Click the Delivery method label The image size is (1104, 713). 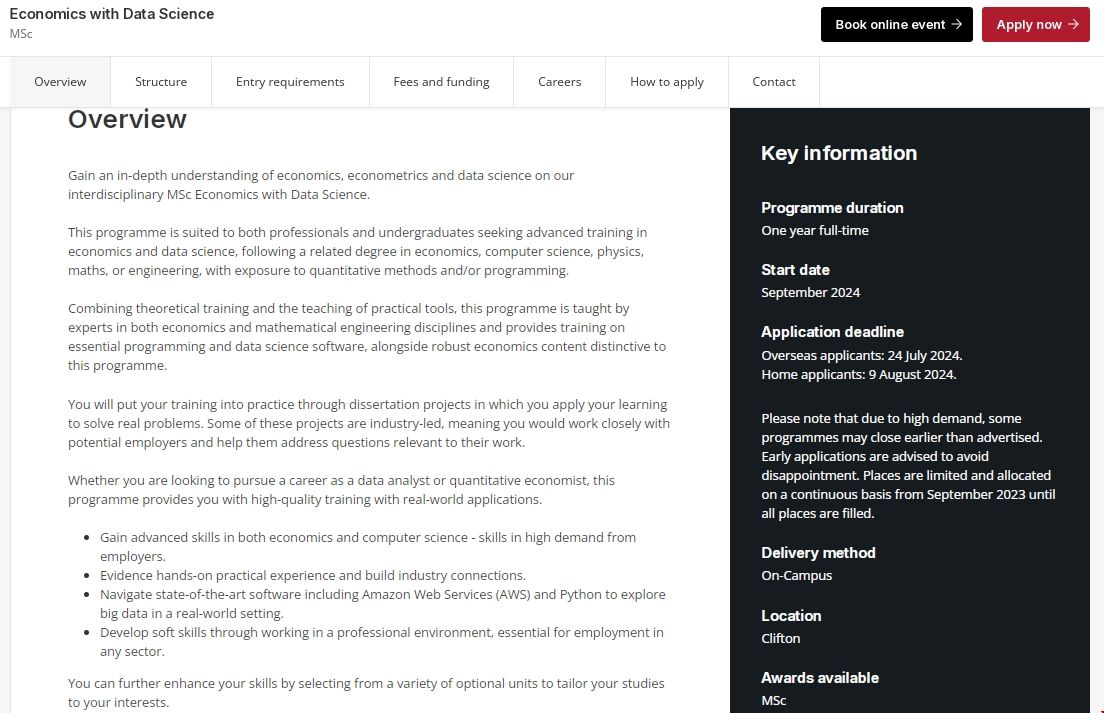pyautogui.click(x=818, y=553)
